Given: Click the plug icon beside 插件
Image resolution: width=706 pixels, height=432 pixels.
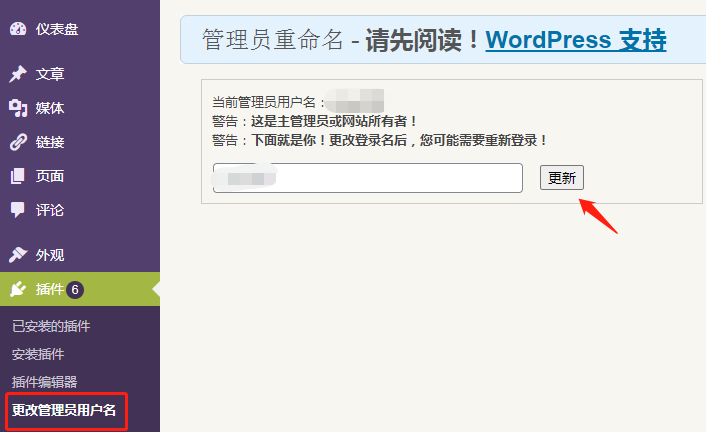Looking at the screenshot, I should pos(18,289).
